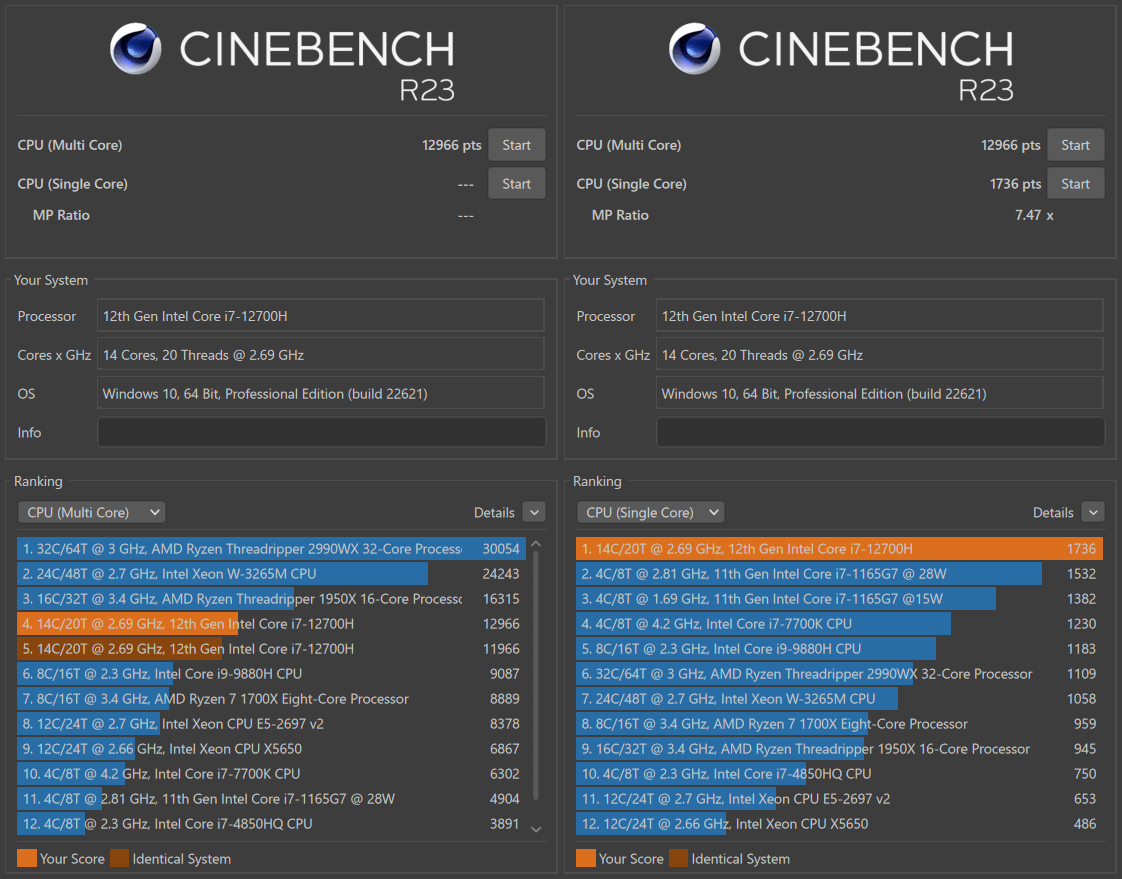
Task: Select Ryzen Threadripper 2990WX row scoring 30054
Action: pyautogui.click(x=271, y=548)
